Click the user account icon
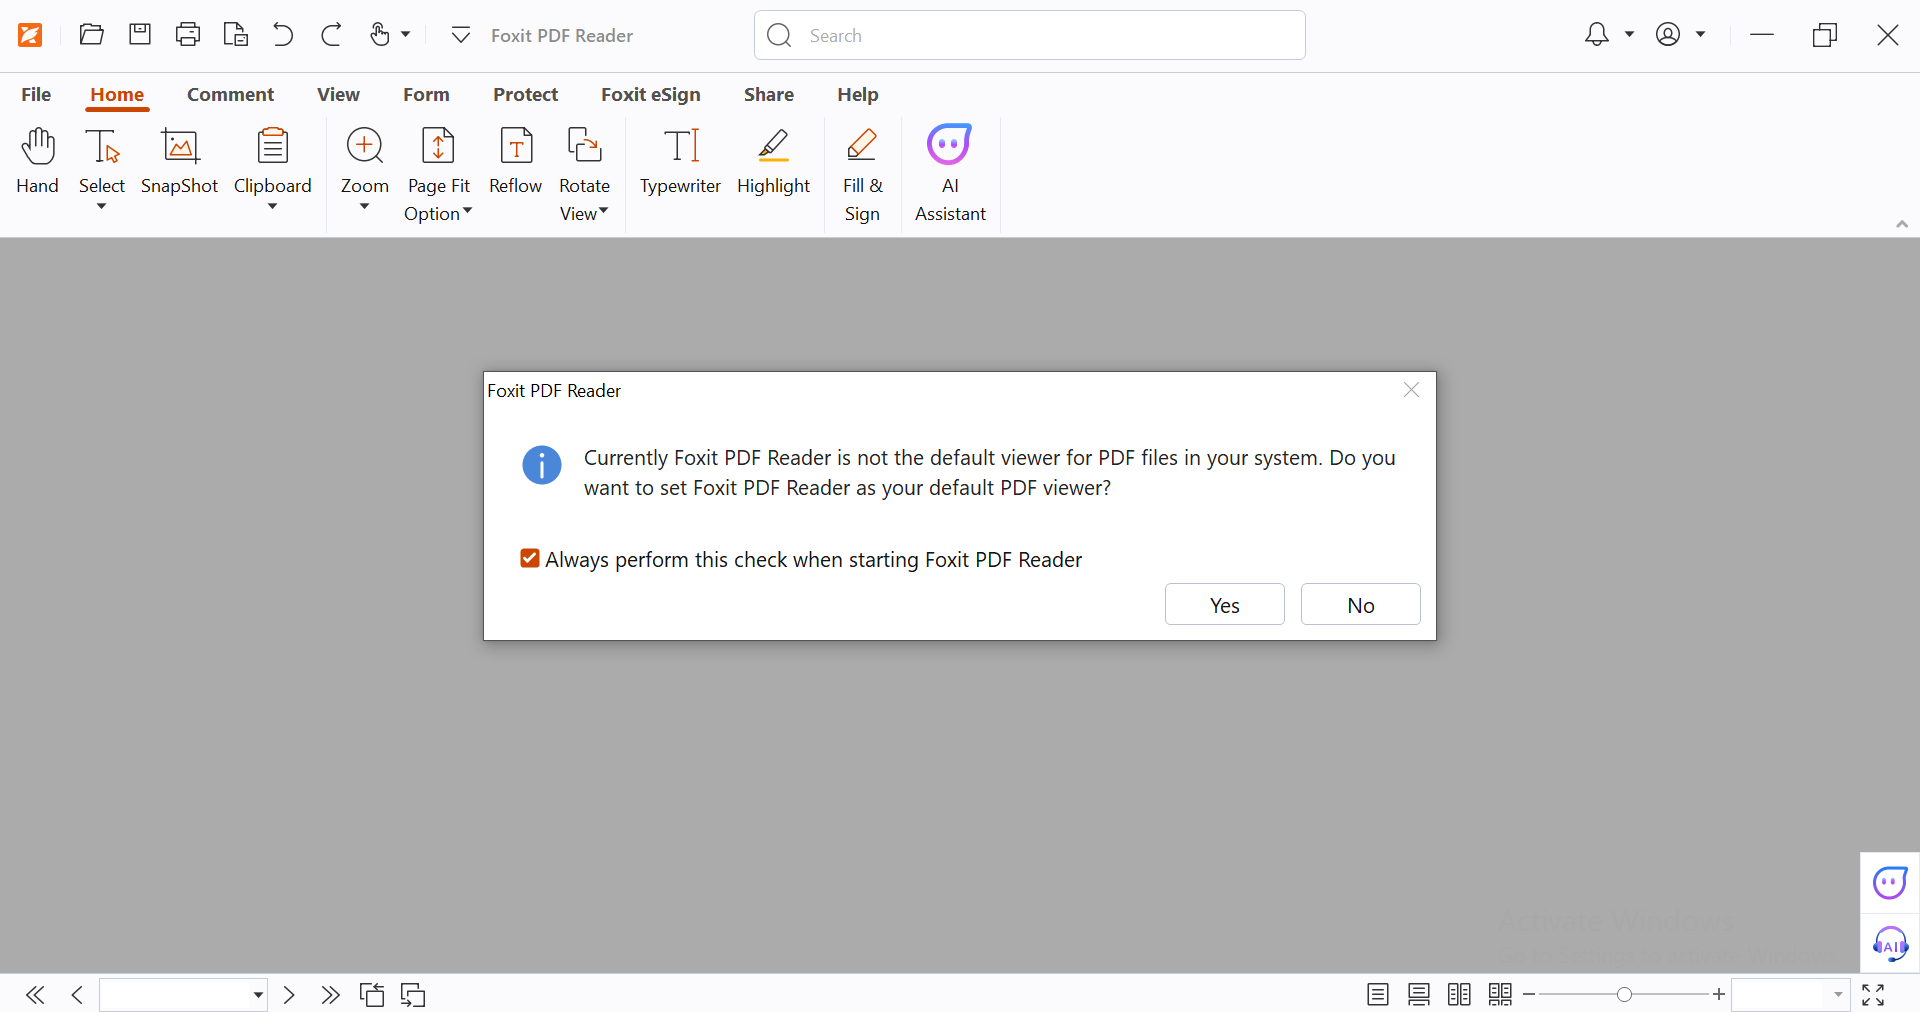 (x=1668, y=35)
